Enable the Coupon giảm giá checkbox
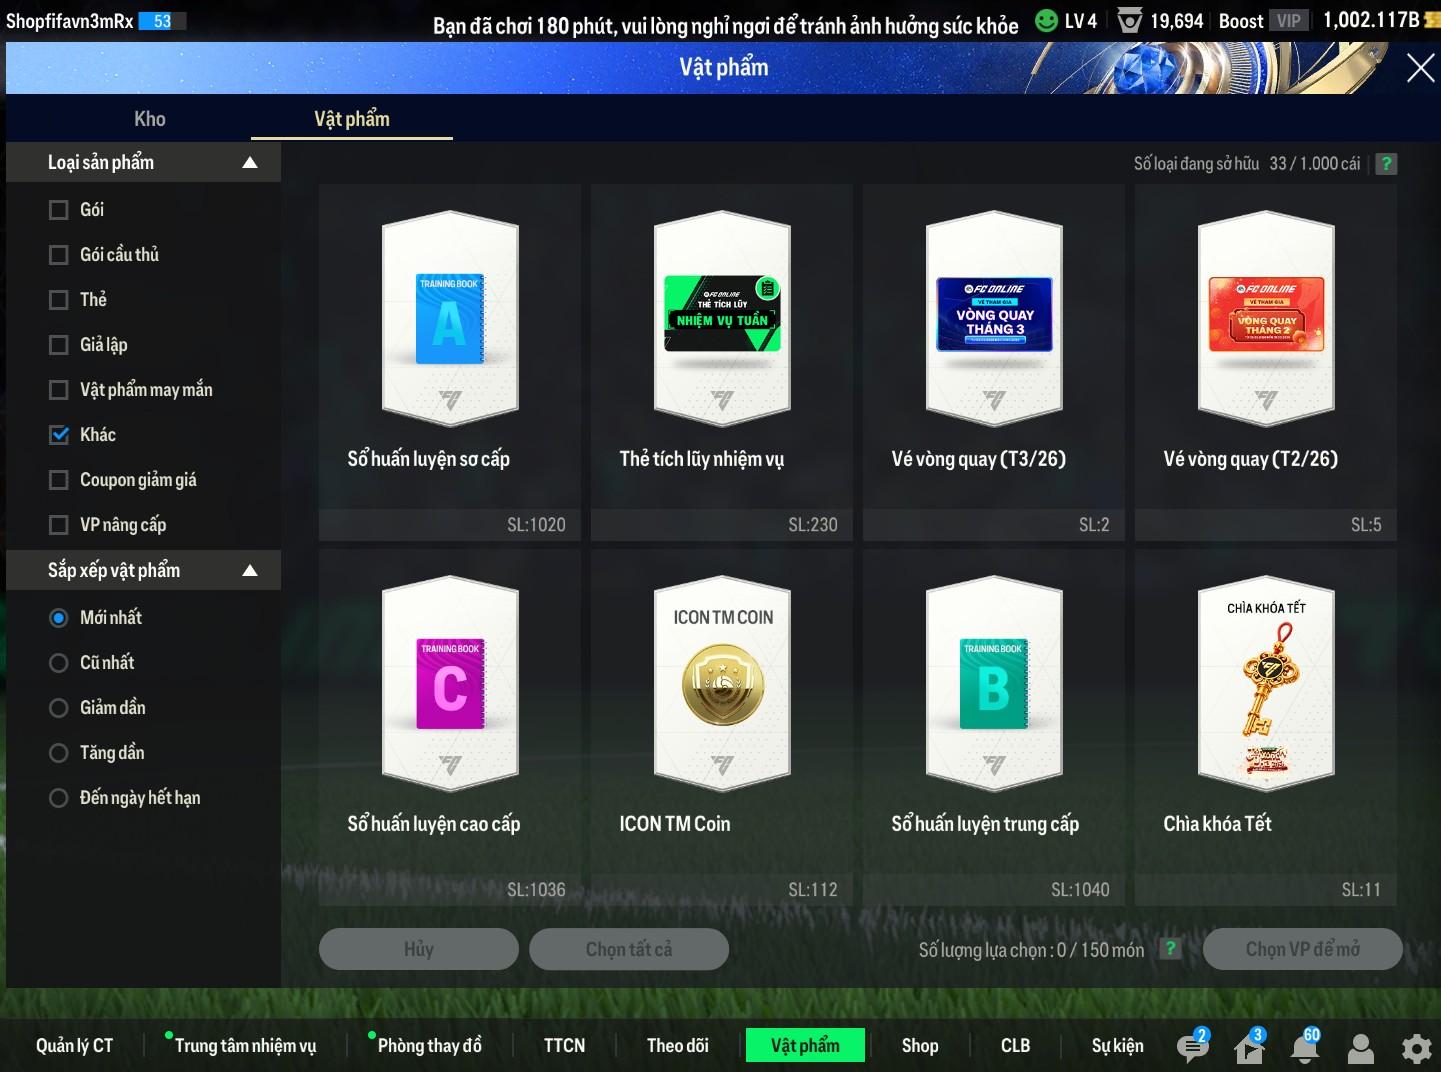This screenshot has width=1441, height=1072. coord(59,480)
